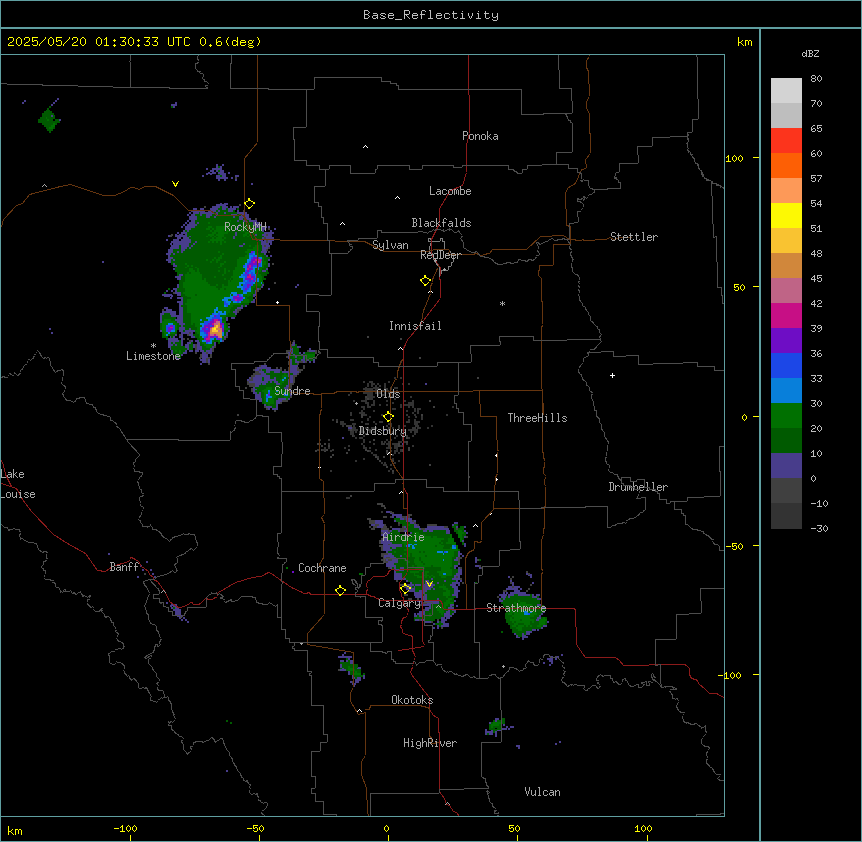Click the 45 value in the dBZ legend
862x842 pixels.
coord(816,278)
